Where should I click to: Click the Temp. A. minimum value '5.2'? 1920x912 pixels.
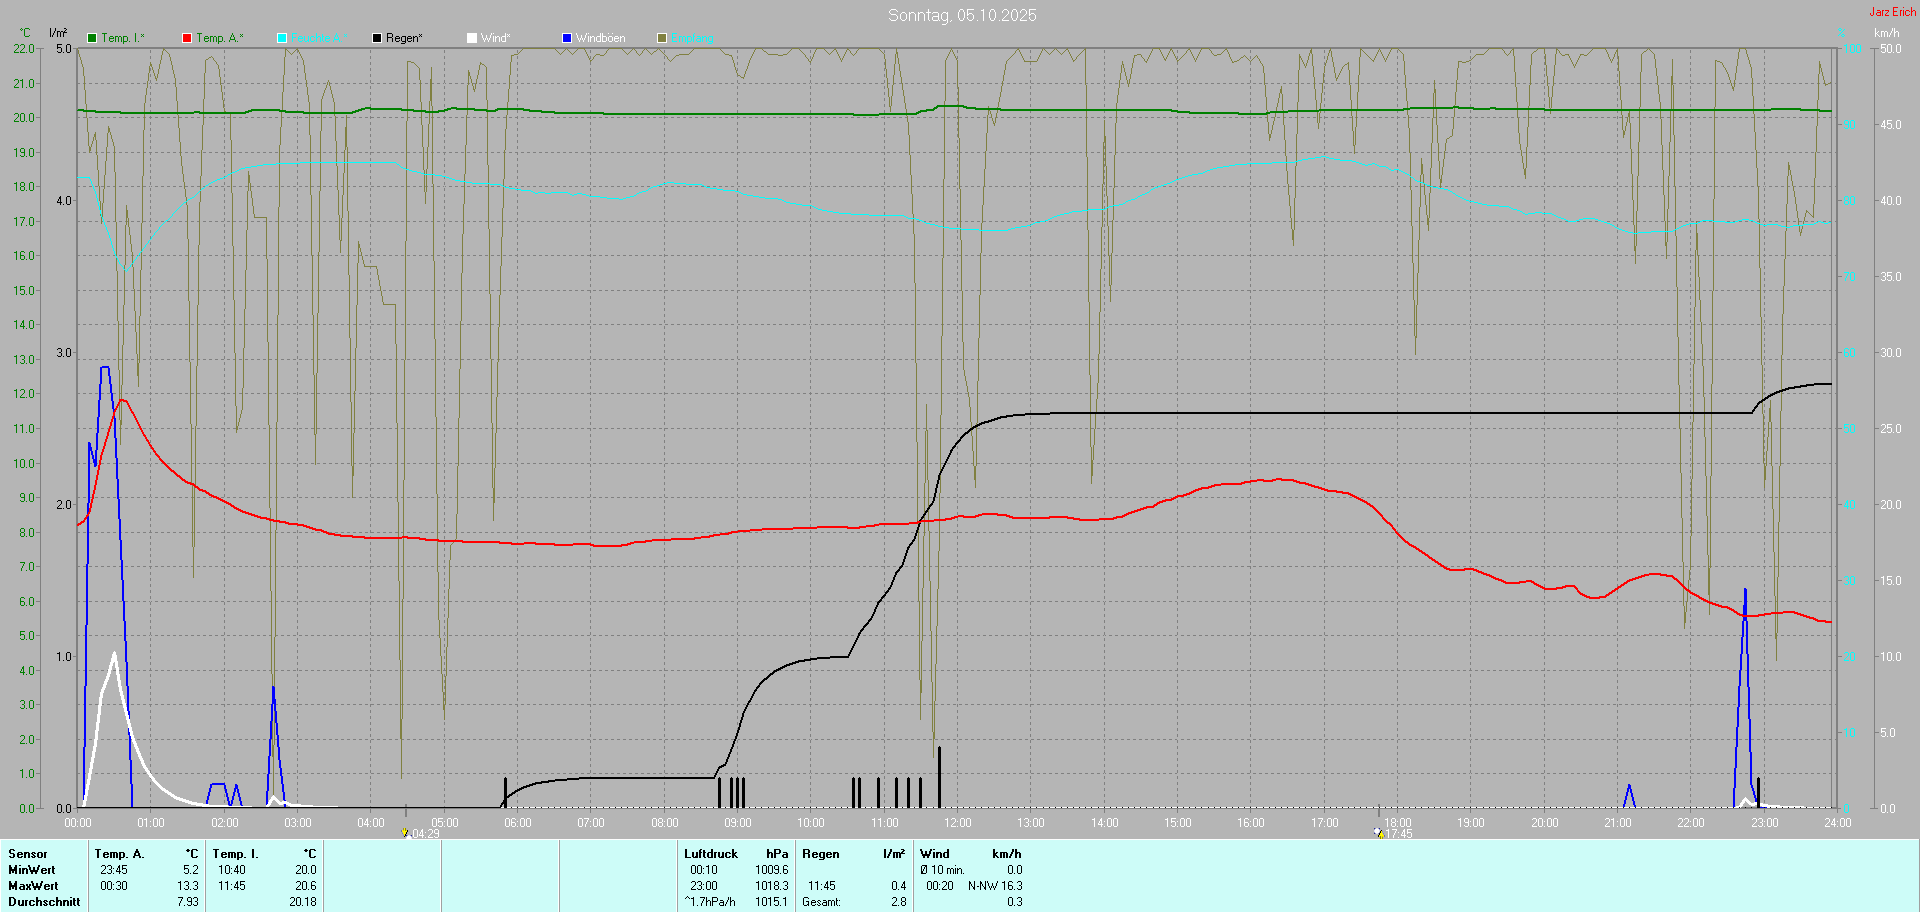(x=191, y=870)
